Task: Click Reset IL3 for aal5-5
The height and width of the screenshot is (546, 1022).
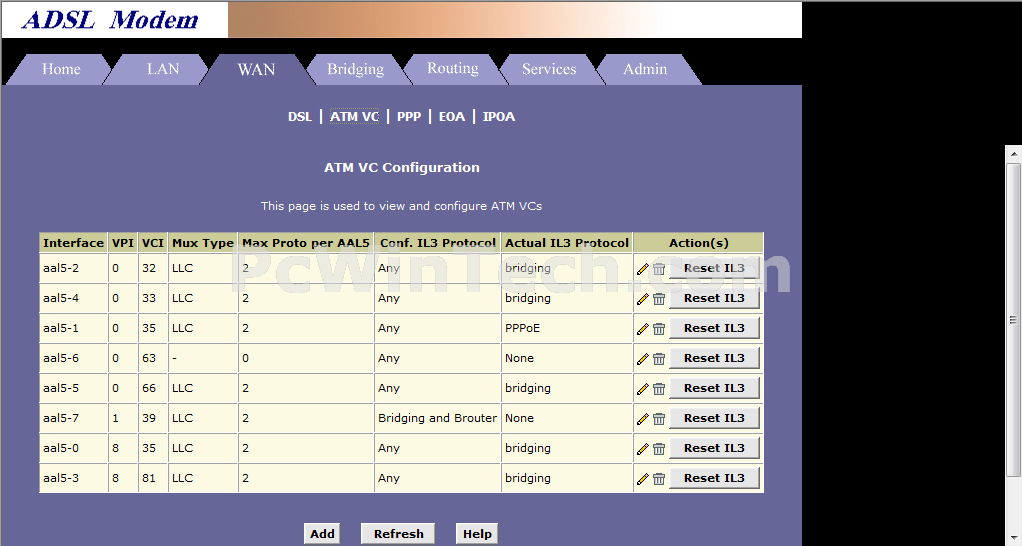Action: tap(714, 388)
